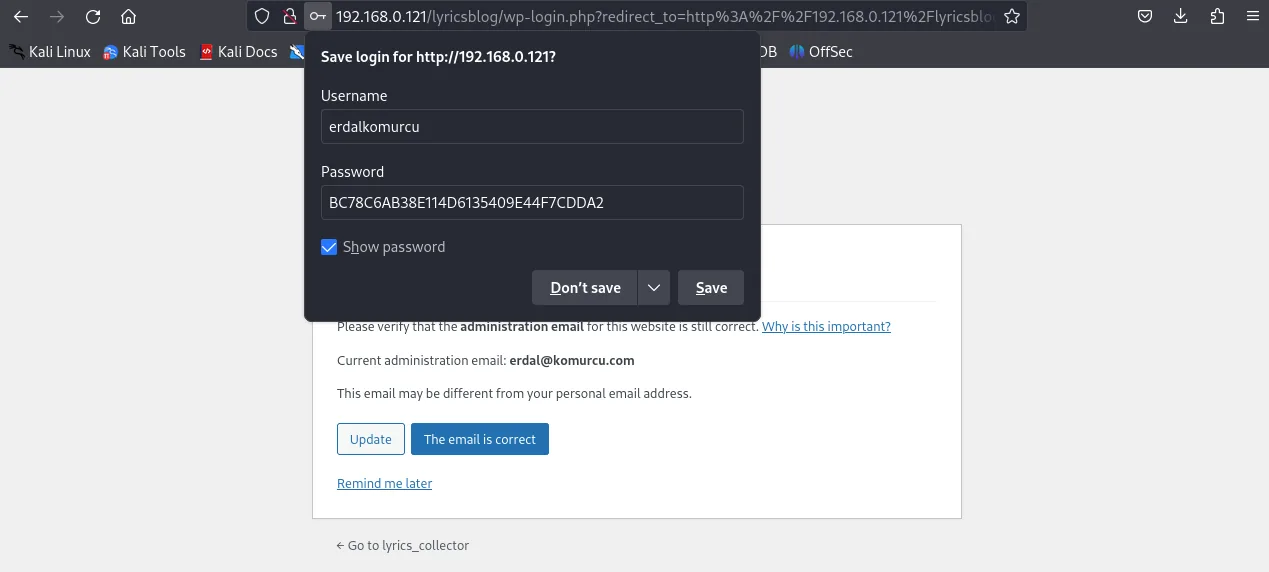This screenshot has width=1269, height=572.
Task: Click into the Password field
Action: pyautogui.click(x=532, y=203)
